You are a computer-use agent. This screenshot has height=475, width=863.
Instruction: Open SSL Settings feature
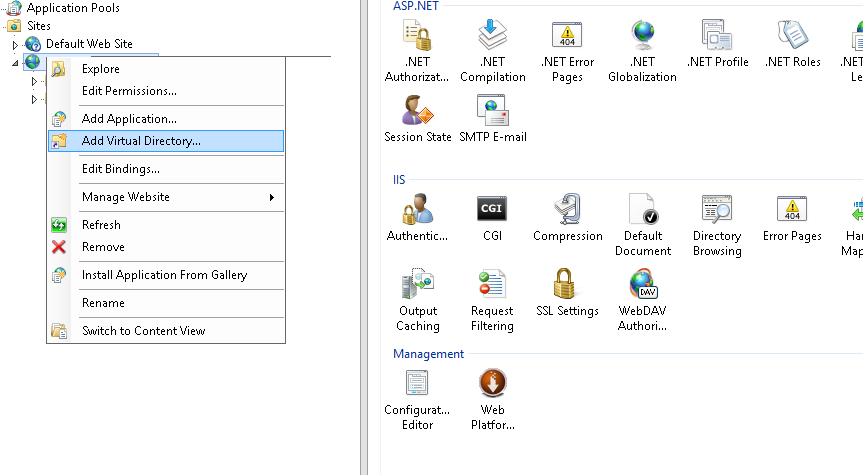[x=567, y=293]
